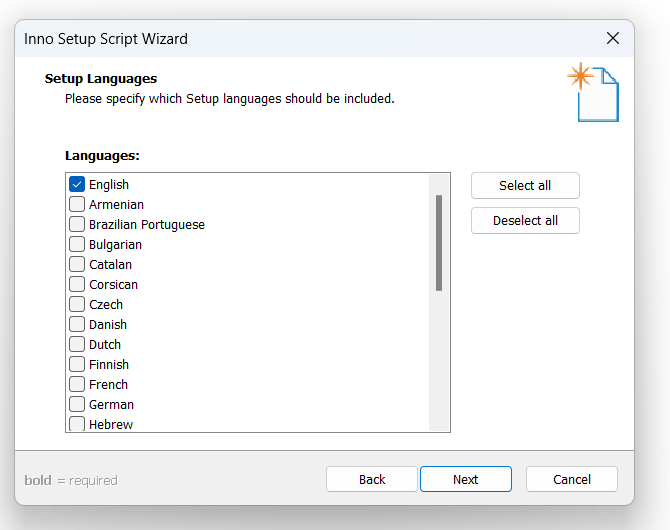Click the Inno Setup Script Wizard title
Screen dimensions: 670x530
coord(106,39)
